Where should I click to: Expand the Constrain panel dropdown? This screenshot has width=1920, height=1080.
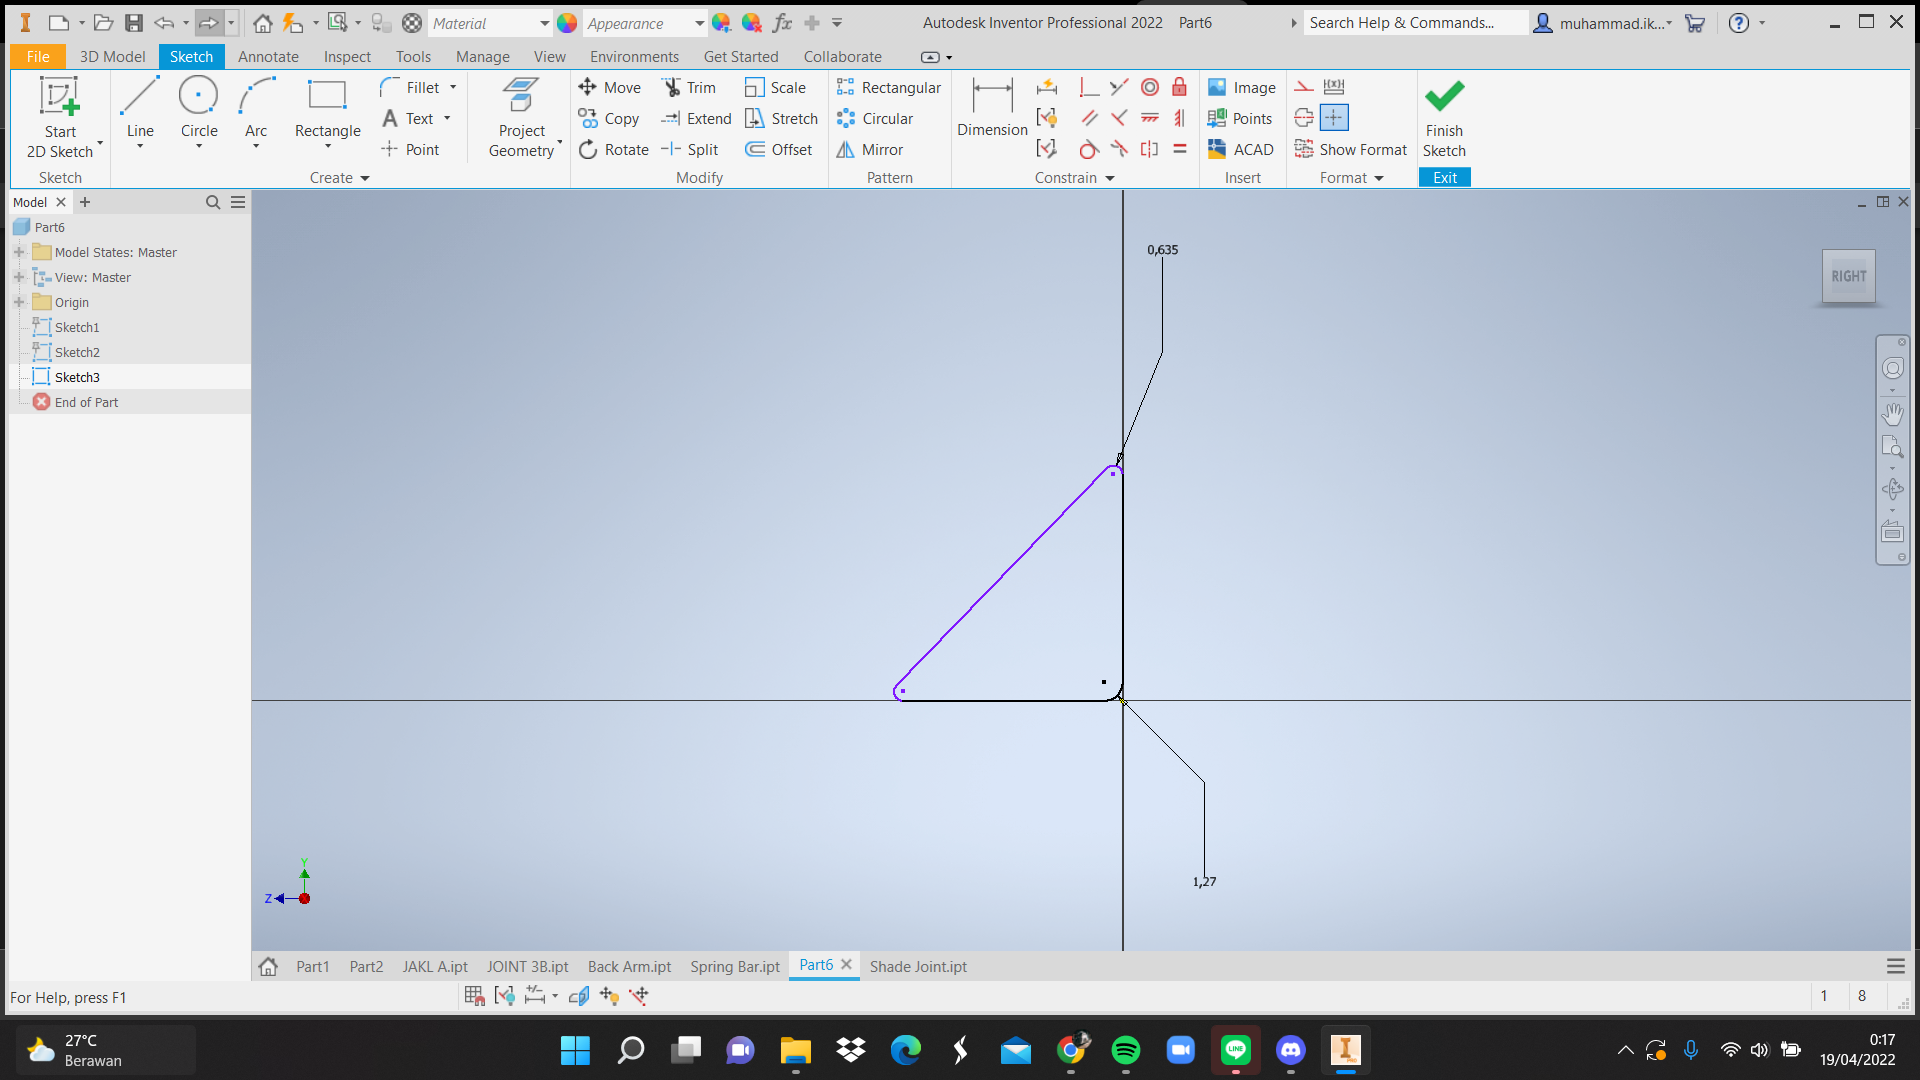tap(1110, 178)
